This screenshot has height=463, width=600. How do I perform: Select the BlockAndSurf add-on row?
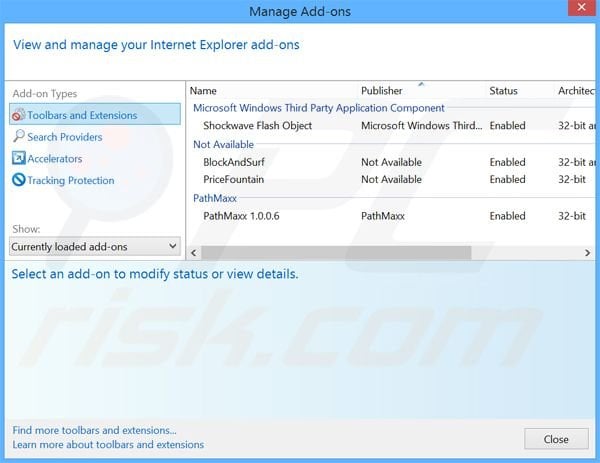(392, 162)
